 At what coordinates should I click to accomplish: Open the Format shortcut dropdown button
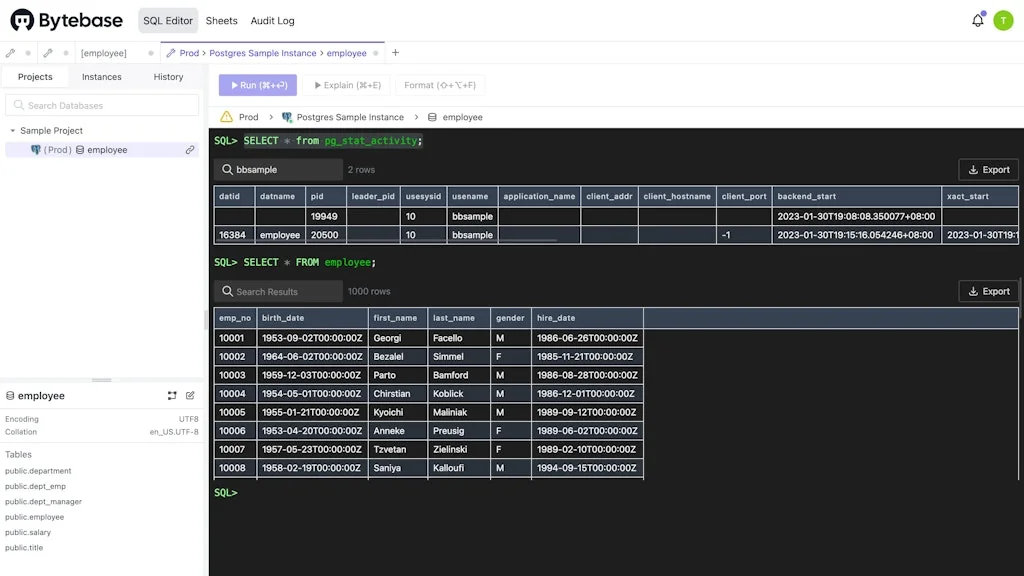(x=440, y=85)
